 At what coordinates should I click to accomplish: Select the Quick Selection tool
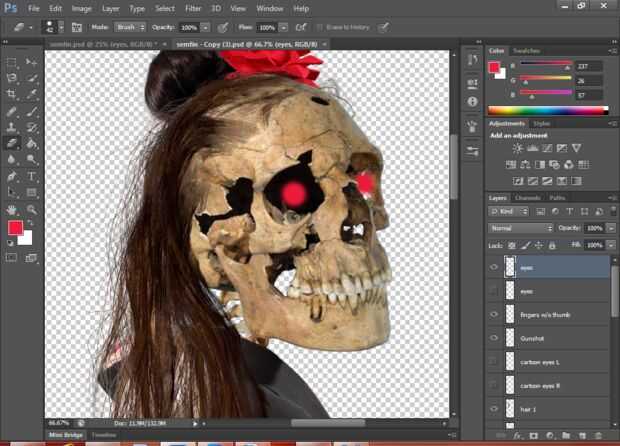[x=31, y=78]
